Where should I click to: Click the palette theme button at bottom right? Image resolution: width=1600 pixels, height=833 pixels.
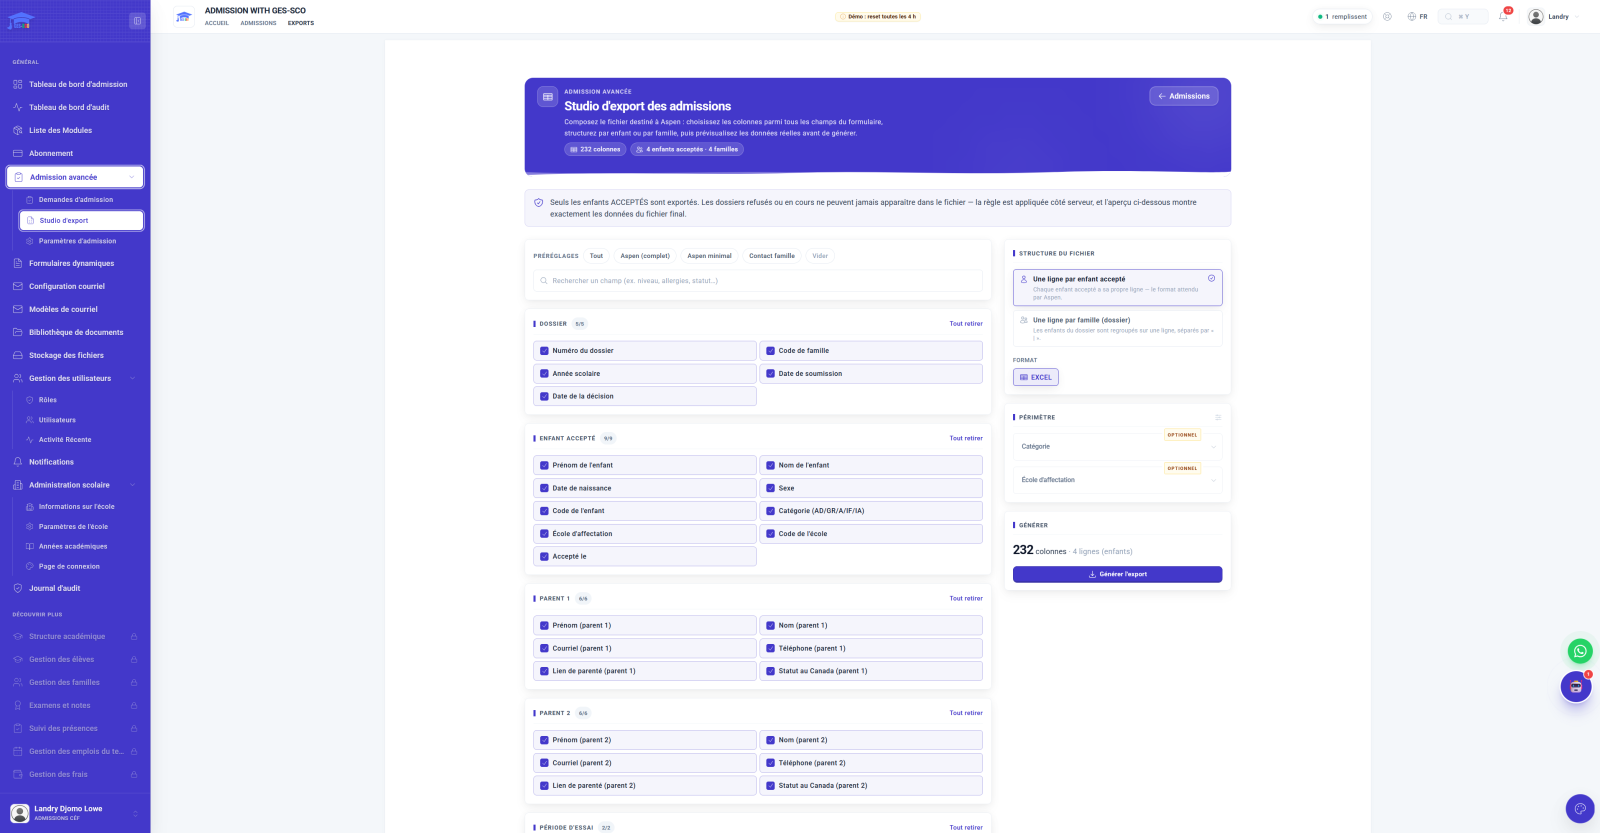[1580, 808]
